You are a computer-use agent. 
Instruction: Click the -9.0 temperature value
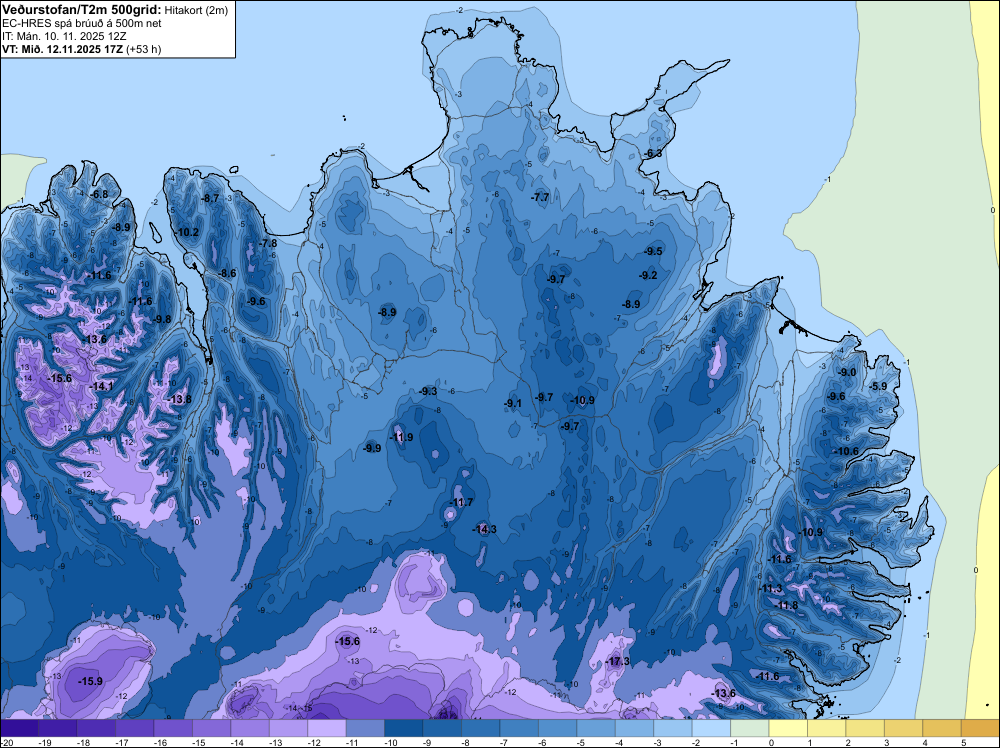point(848,372)
